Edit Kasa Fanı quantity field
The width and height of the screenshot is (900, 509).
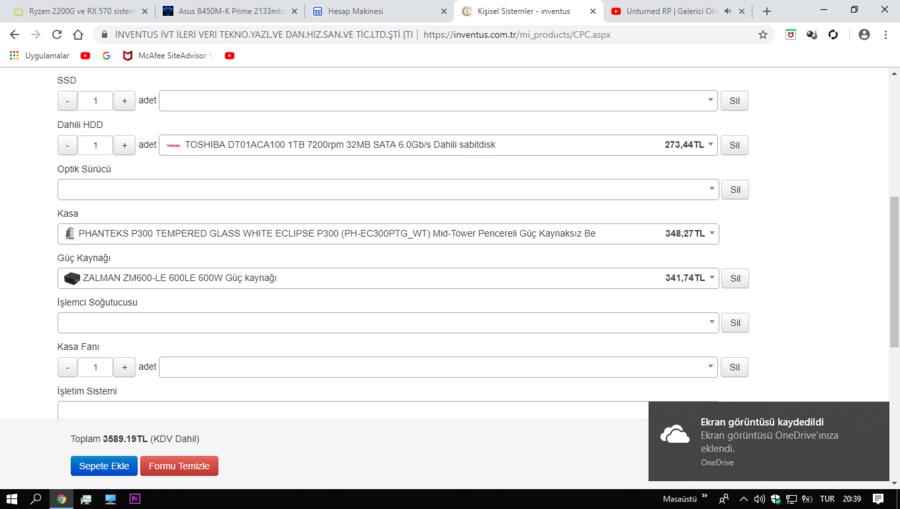tap(95, 367)
